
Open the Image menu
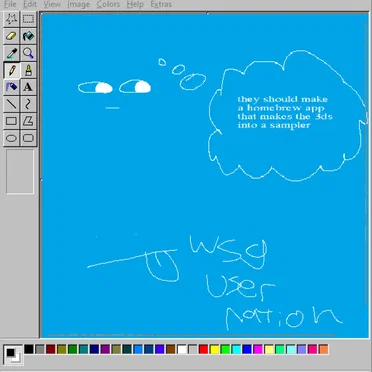pyautogui.click(x=78, y=4)
